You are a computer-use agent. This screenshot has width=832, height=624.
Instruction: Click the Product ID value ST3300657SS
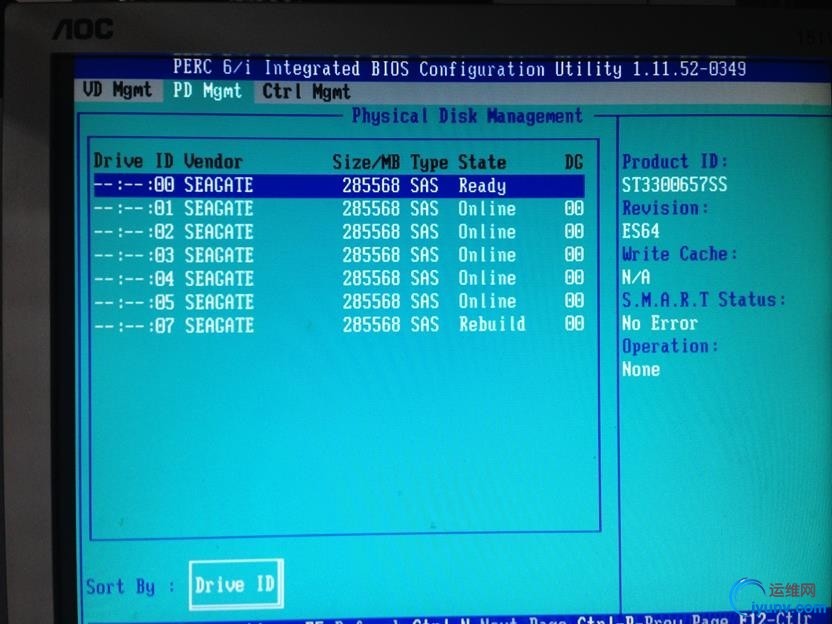[674, 185]
